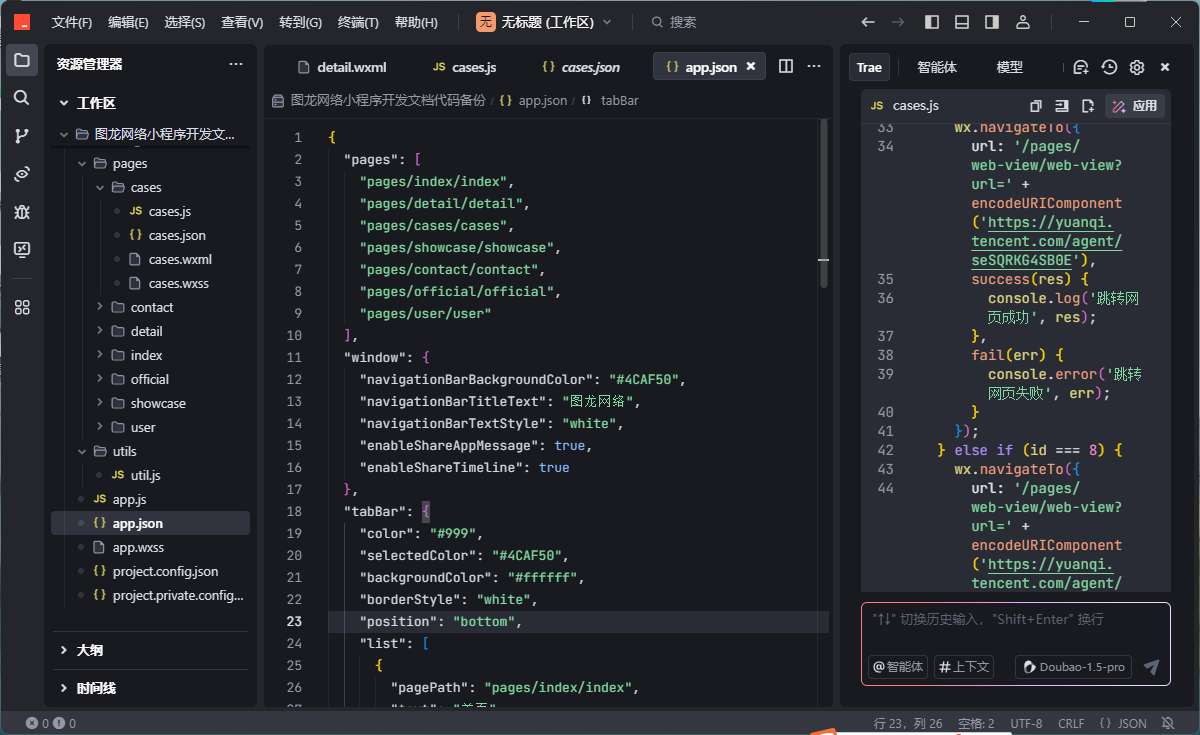The height and width of the screenshot is (735, 1200).
Task: Navigate forward with the right arrow
Action: click(898, 22)
